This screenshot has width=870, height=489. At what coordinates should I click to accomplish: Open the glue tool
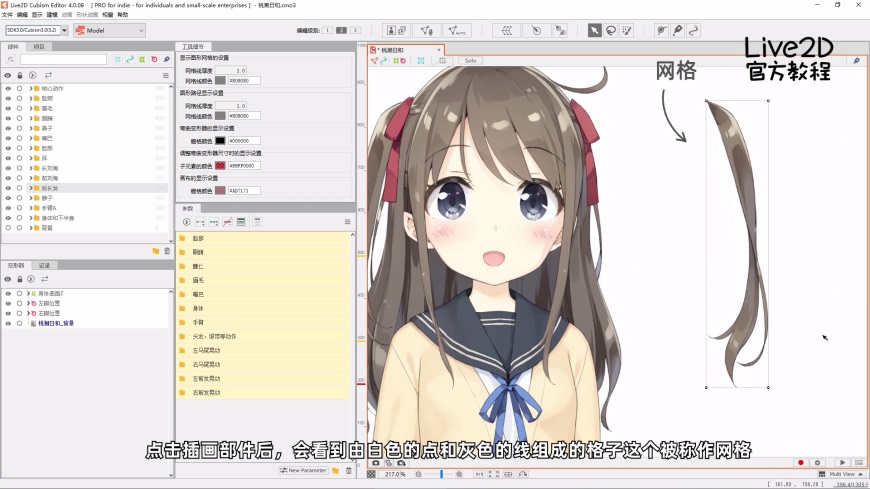560,31
